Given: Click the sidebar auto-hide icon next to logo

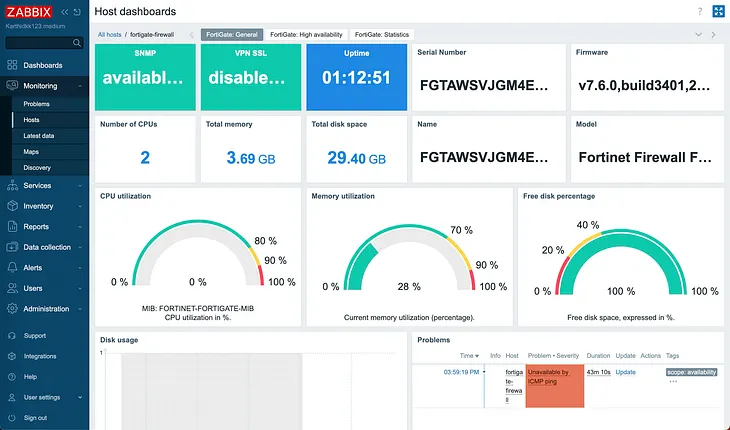Looking at the screenshot, I should point(77,12).
